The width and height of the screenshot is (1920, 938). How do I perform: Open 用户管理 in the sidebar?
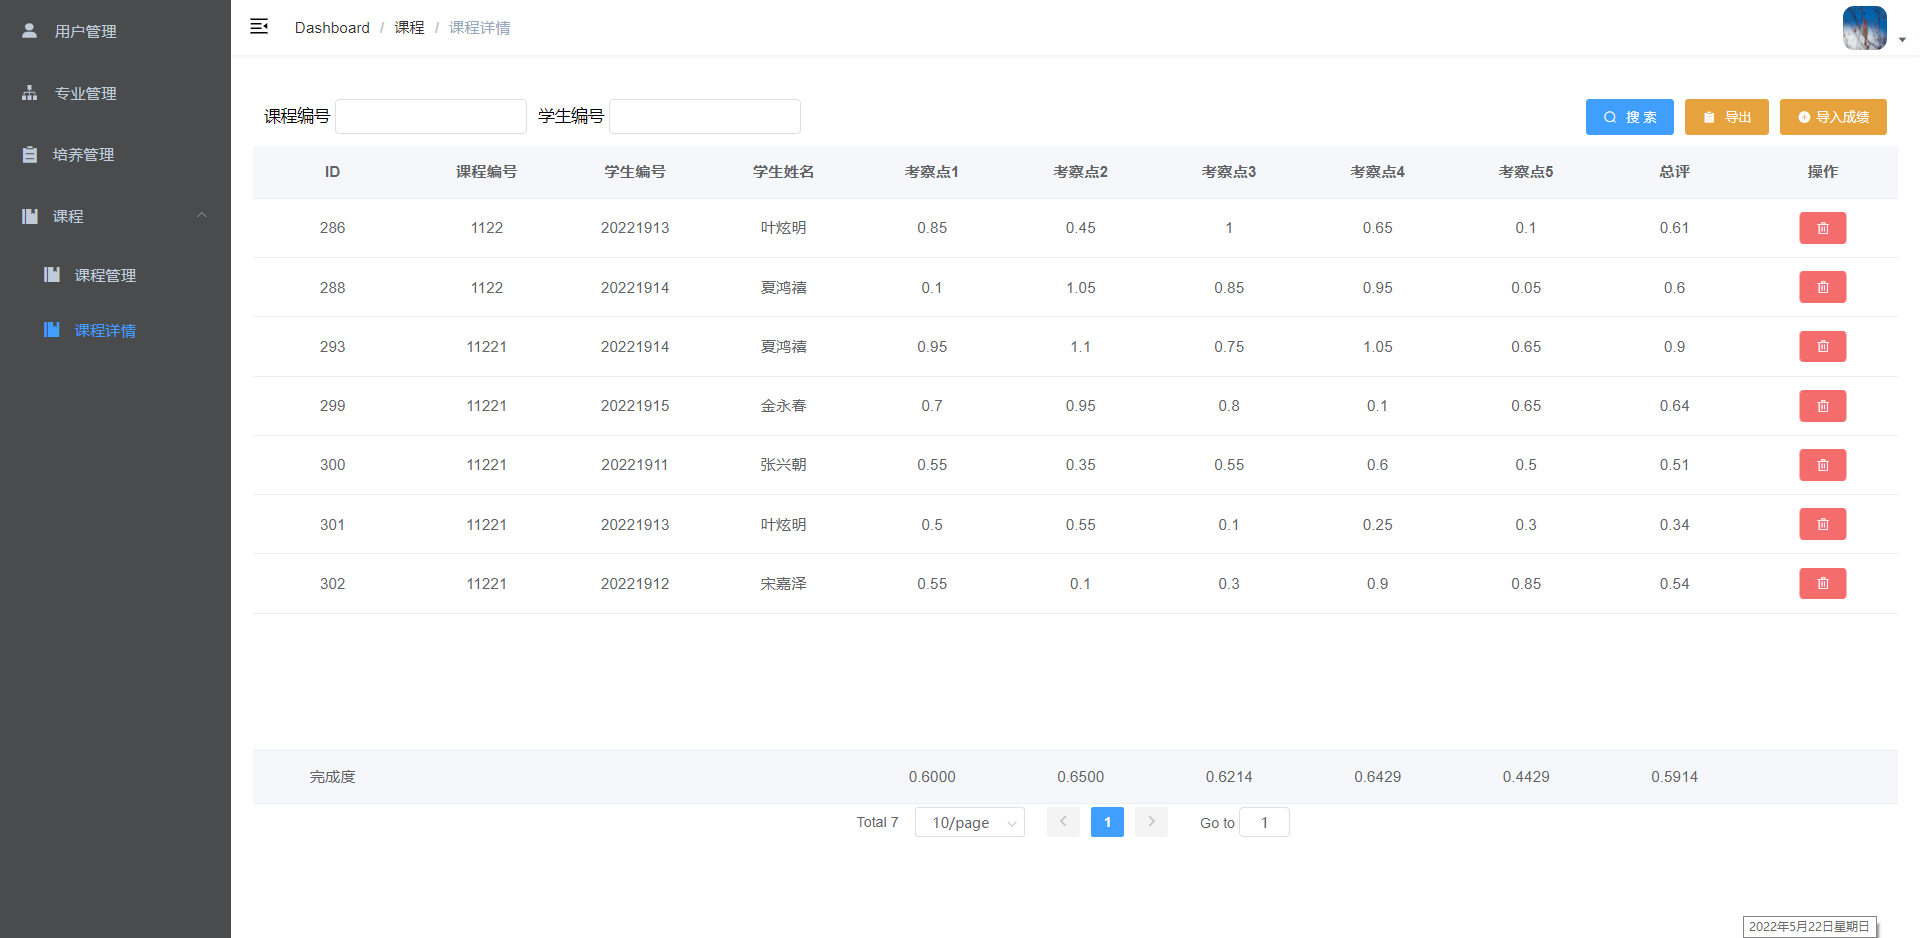pos(115,31)
